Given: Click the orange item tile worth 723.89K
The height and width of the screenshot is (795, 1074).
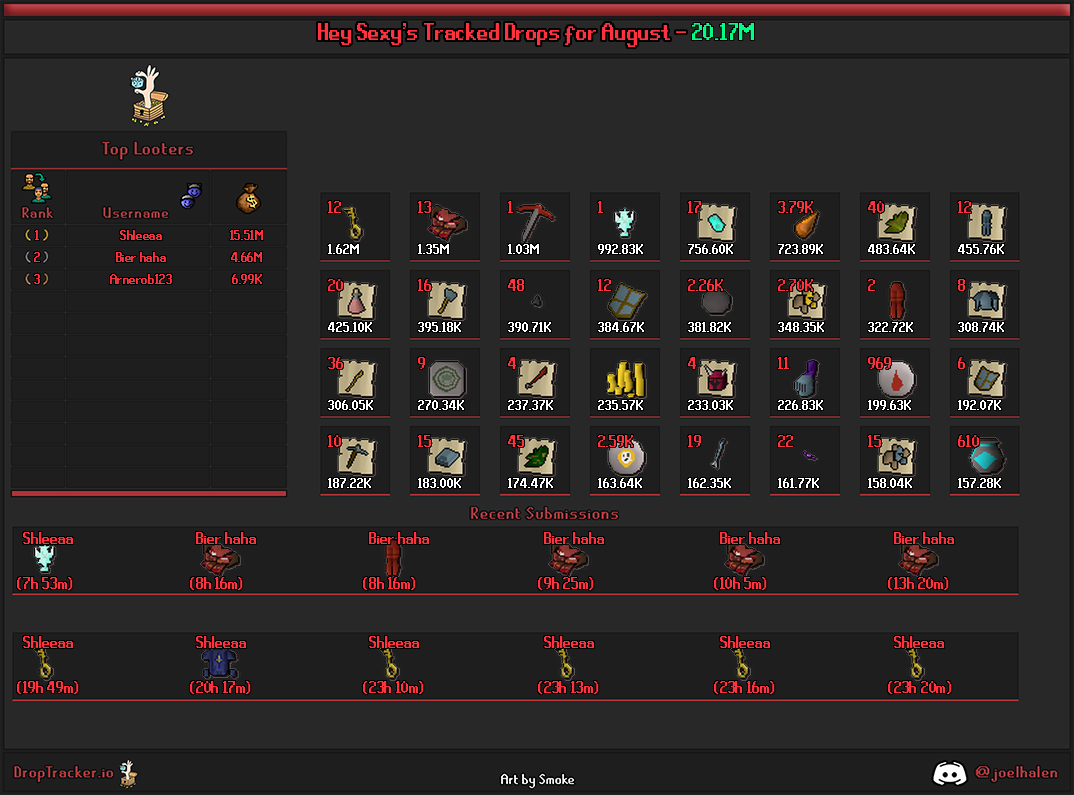Looking at the screenshot, I should click(805, 227).
